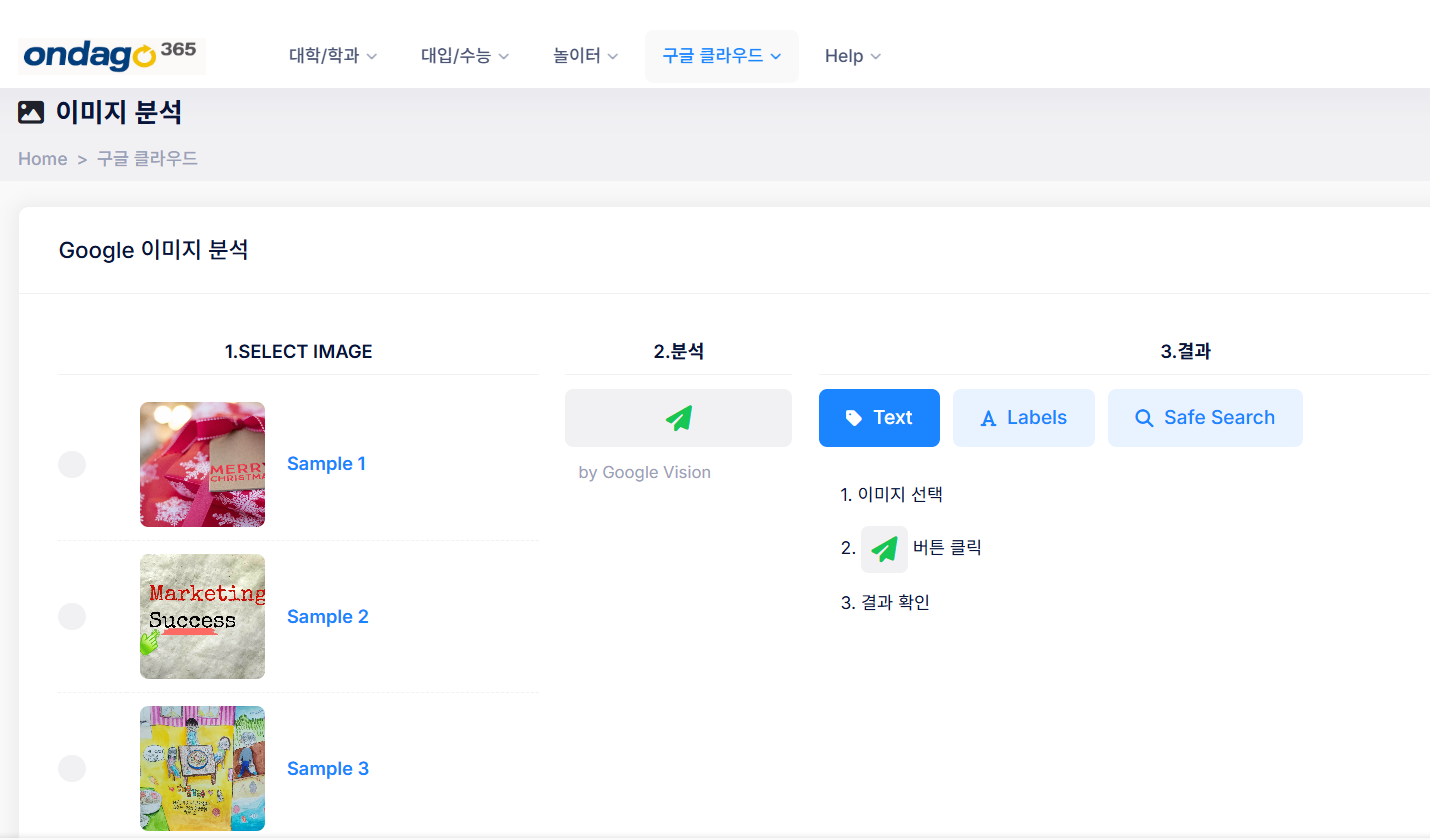Go to Home in the breadcrumb
The image size is (1430, 840).
43,159
